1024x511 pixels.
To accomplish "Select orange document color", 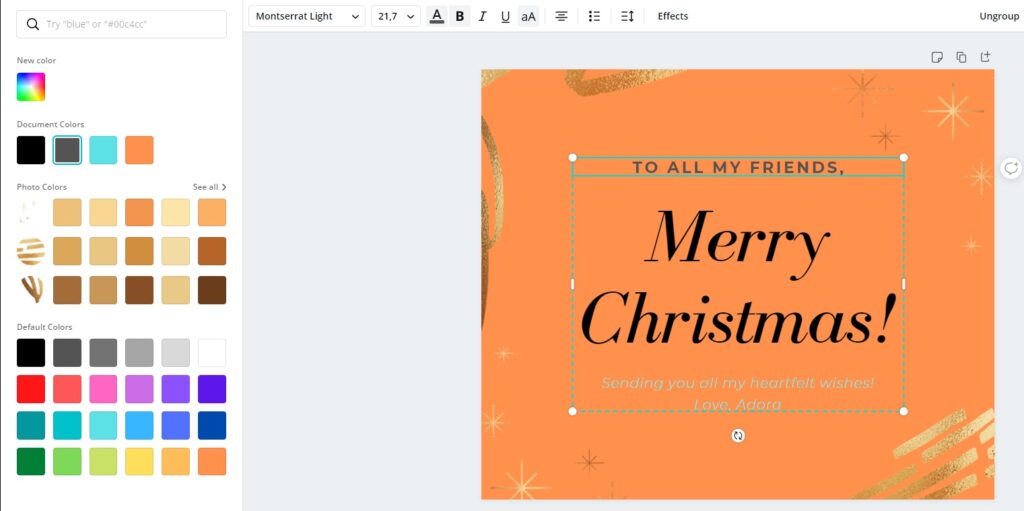I will coord(139,150).
